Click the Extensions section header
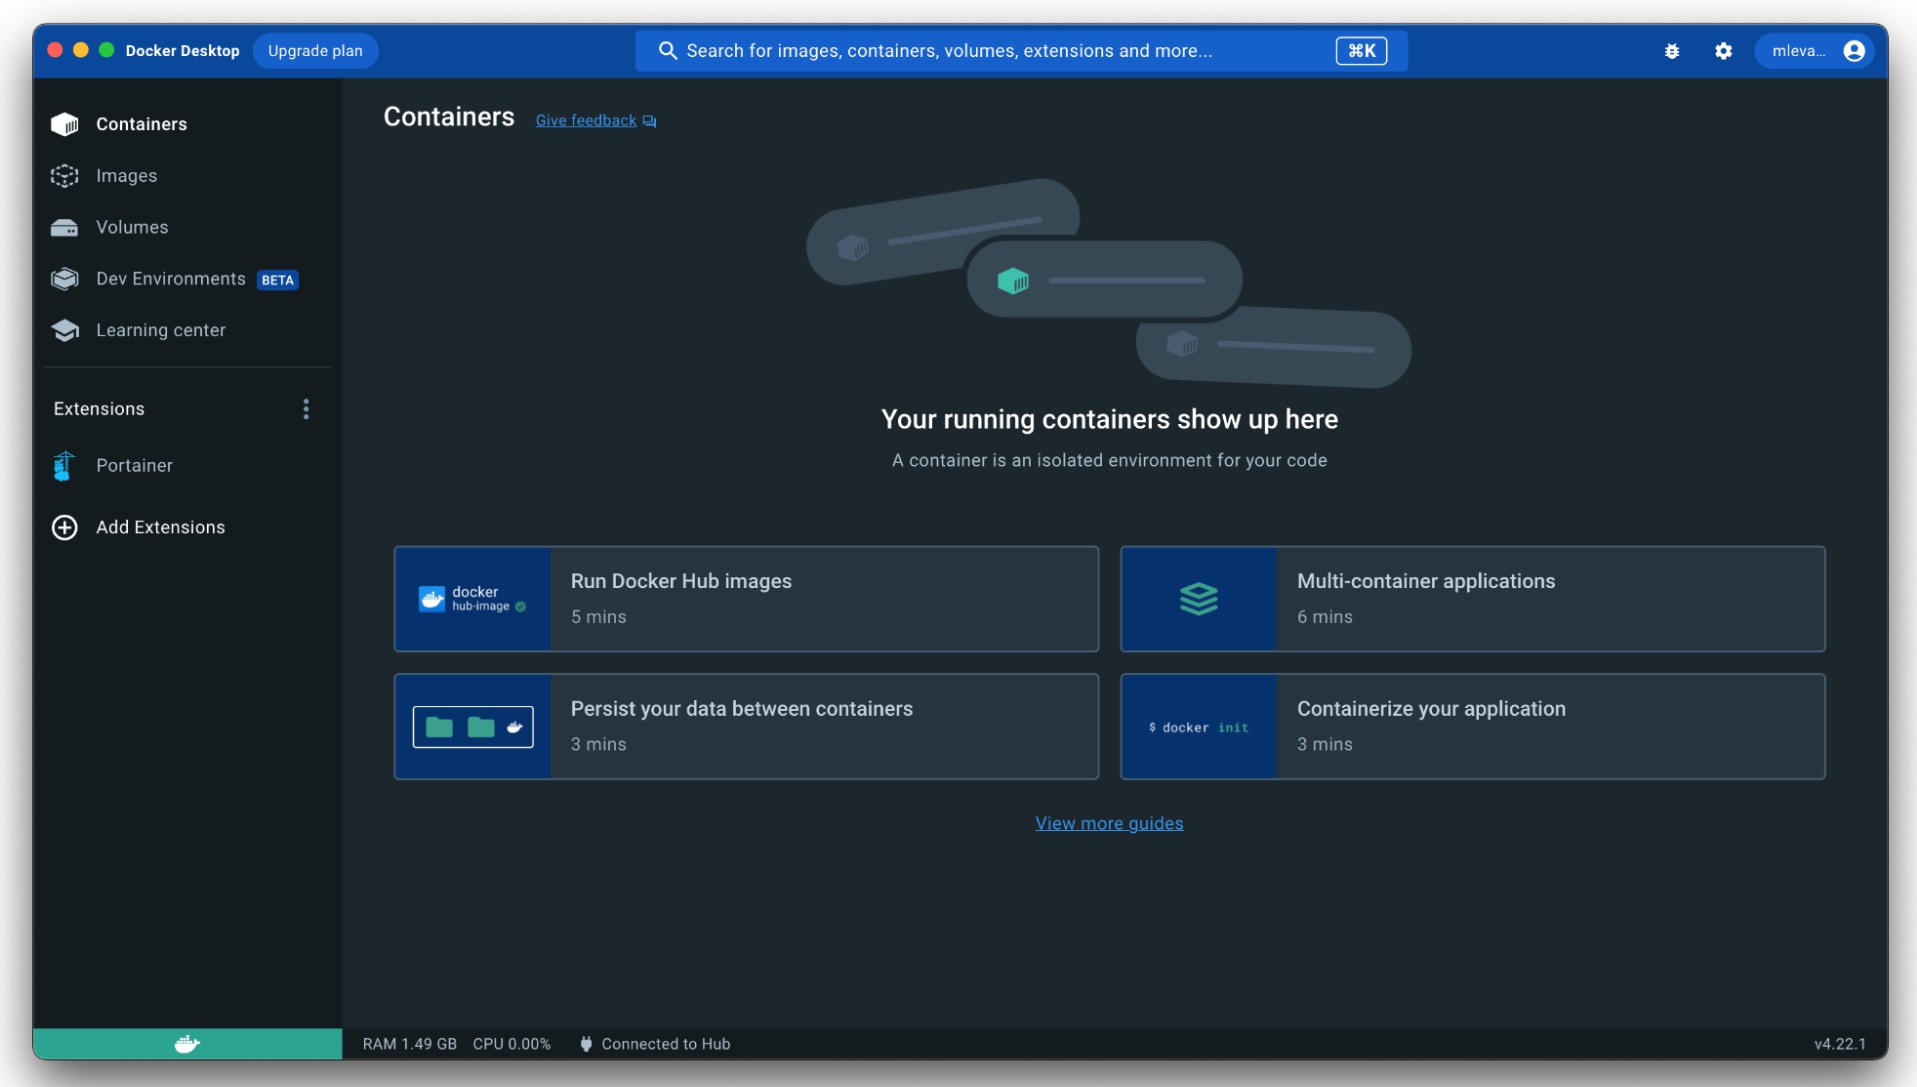Image resolution: width=1917 pixels, height=1087 pixels. click(x=99, y=409)
